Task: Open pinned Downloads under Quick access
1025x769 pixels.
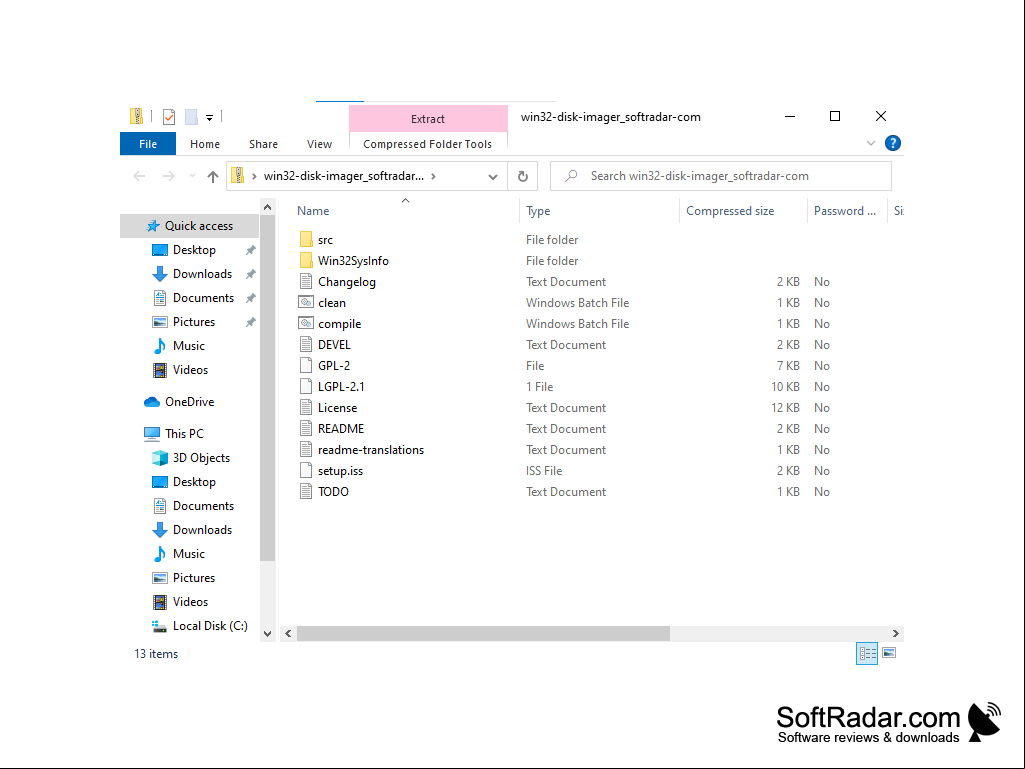Action: (x=202, y=274)
